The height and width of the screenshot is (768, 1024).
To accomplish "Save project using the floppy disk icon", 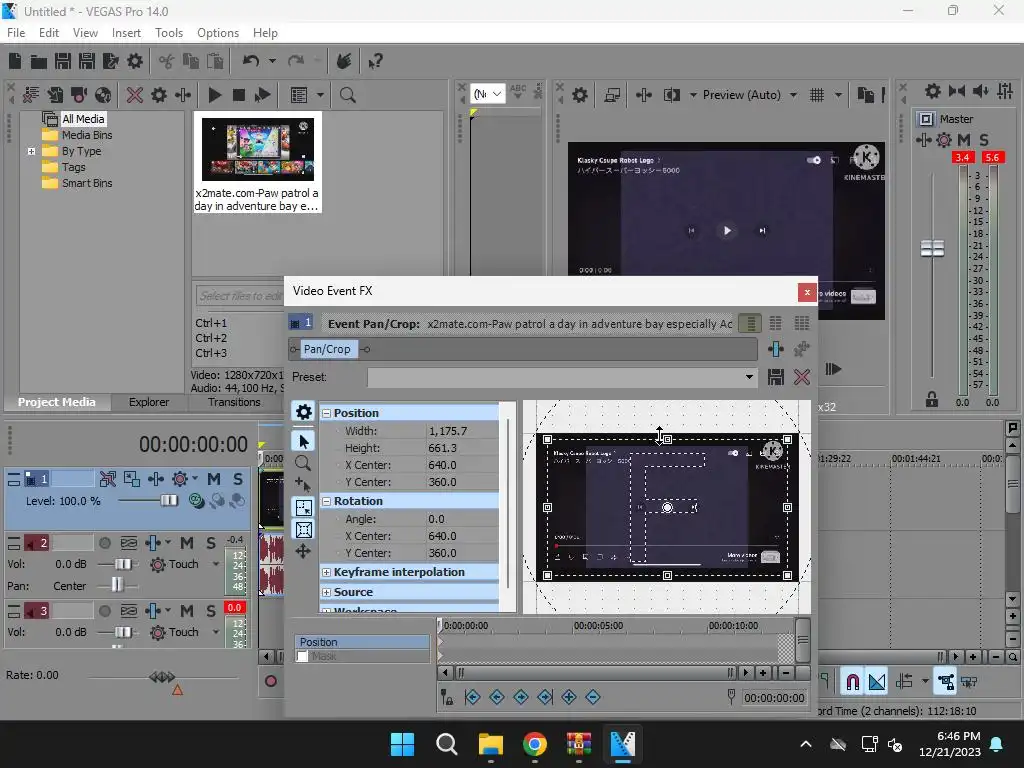I will [63, 61].
